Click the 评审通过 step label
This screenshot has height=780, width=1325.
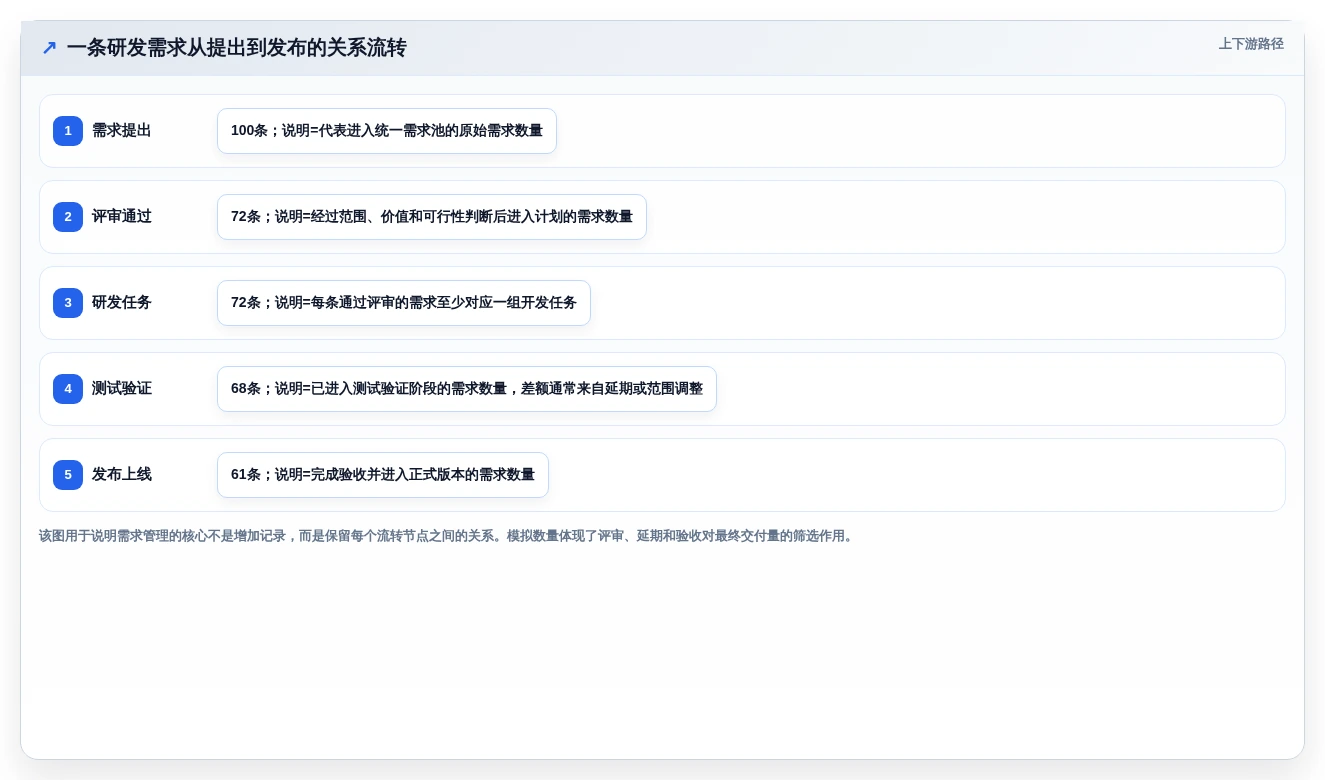[x=122, y=217]
